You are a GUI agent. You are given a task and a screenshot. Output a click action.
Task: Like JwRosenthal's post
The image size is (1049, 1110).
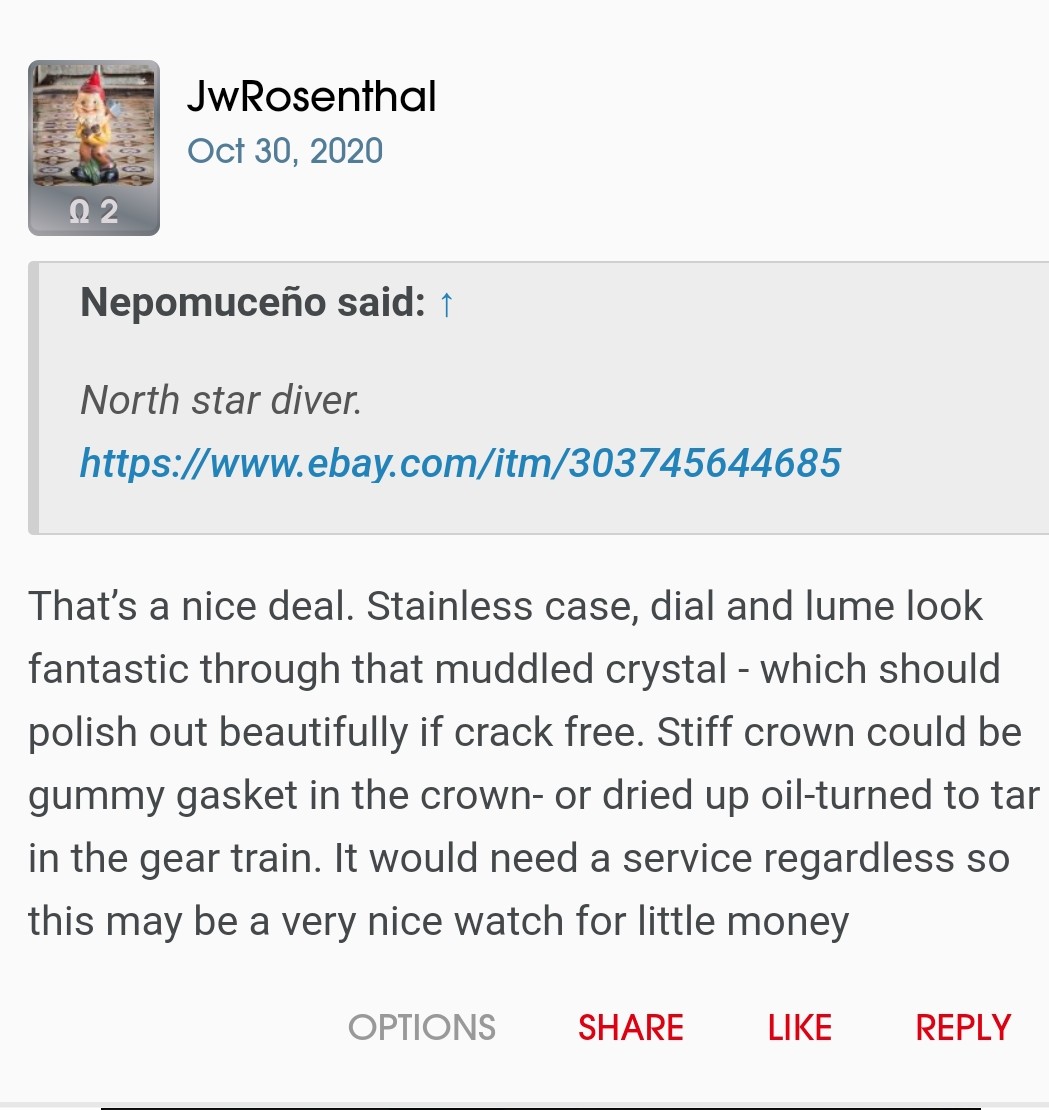click(798, 1027)
